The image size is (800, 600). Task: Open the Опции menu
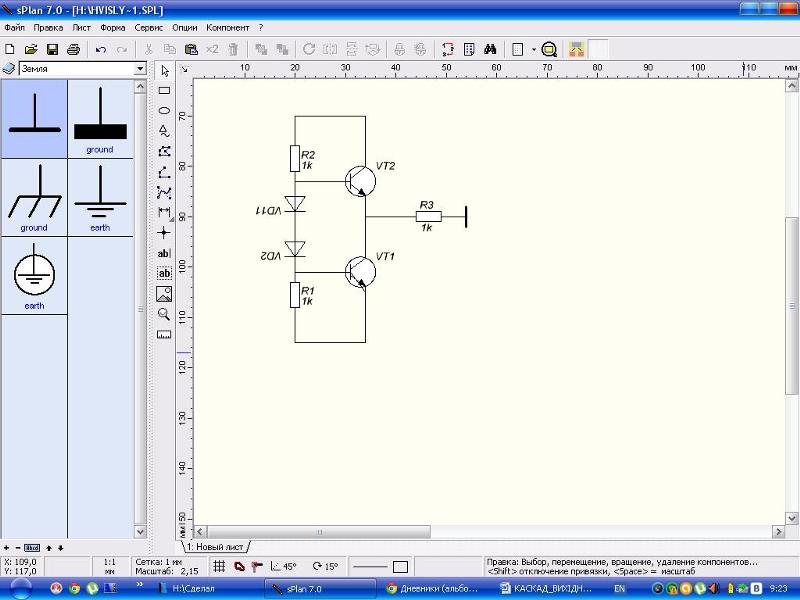185,28
